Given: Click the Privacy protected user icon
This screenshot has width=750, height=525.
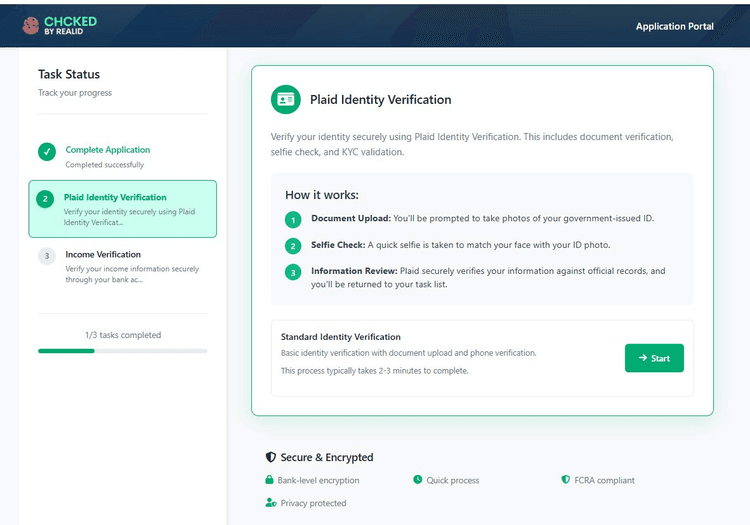Looking at the screenshot, I should [271, 503].
